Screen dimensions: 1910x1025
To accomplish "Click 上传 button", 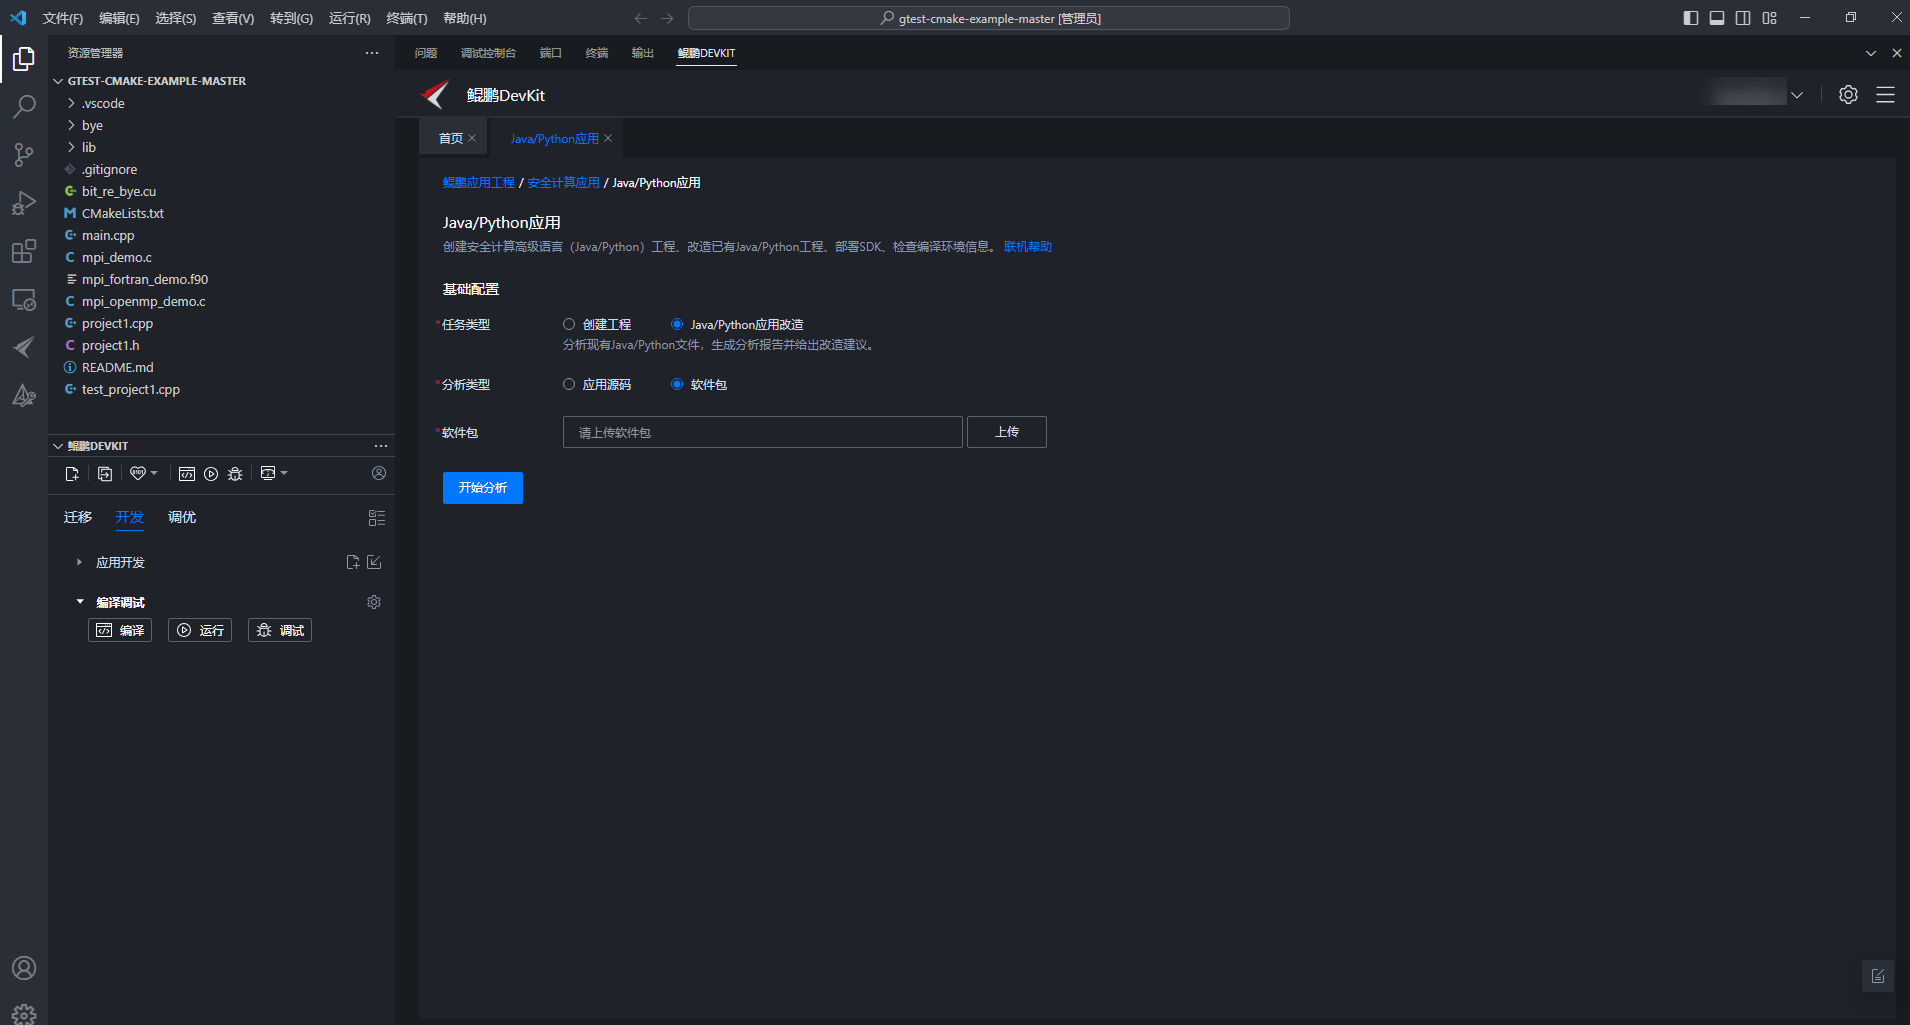I will click(x=1007, y=432).
